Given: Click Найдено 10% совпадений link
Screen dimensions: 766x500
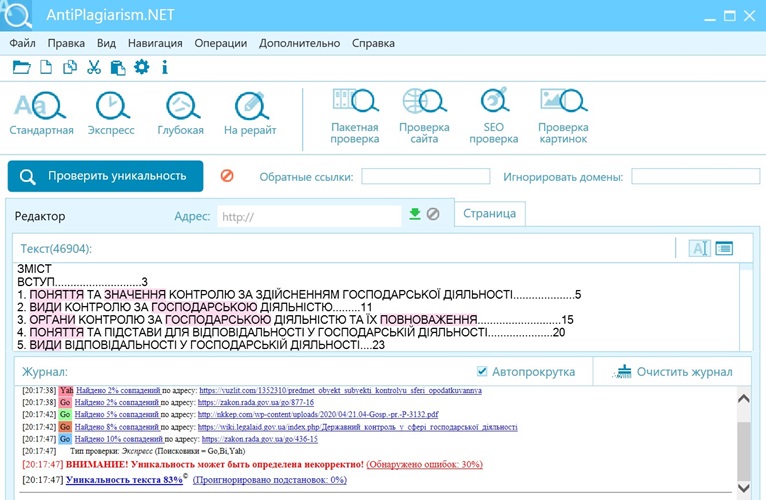Looking at the screenshot, I should pyautogui.click(x=119, y=439).
